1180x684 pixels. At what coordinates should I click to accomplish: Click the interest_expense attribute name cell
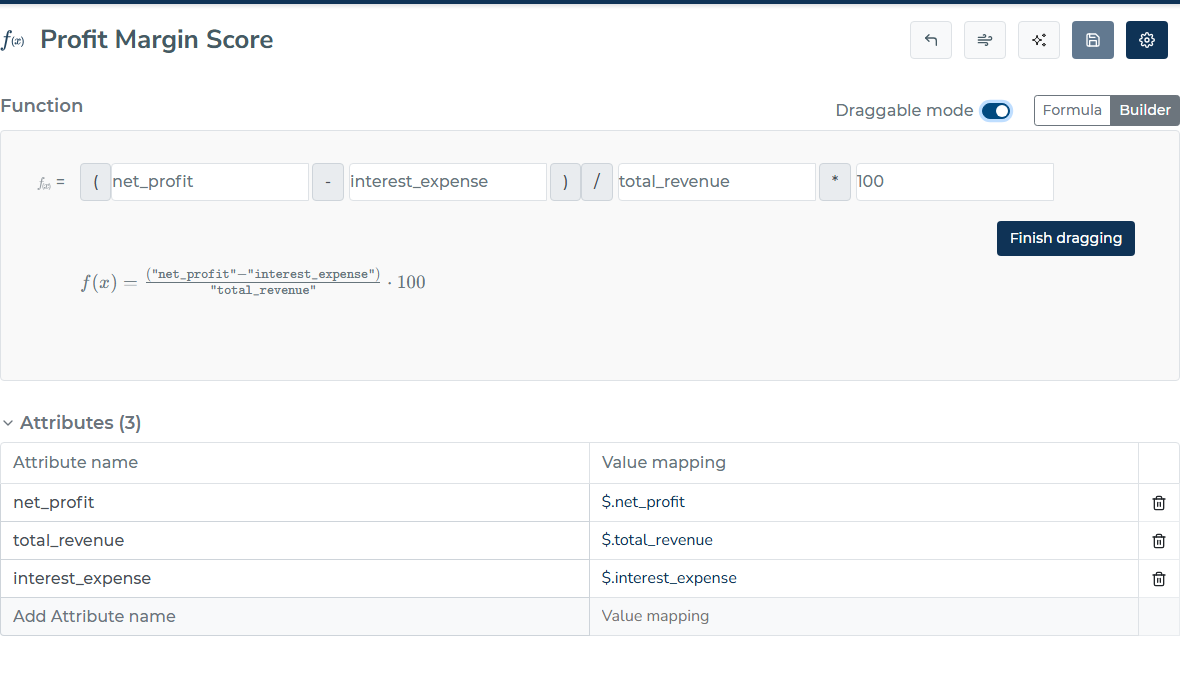[295, 579]
